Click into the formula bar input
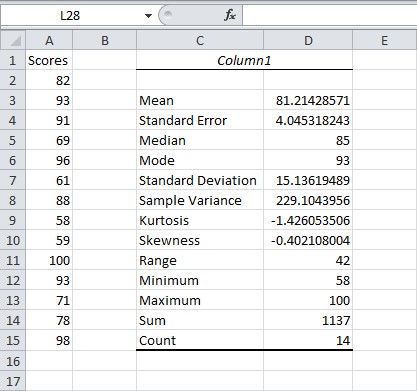This screenshot has width=417, height=391. (330, 15)
